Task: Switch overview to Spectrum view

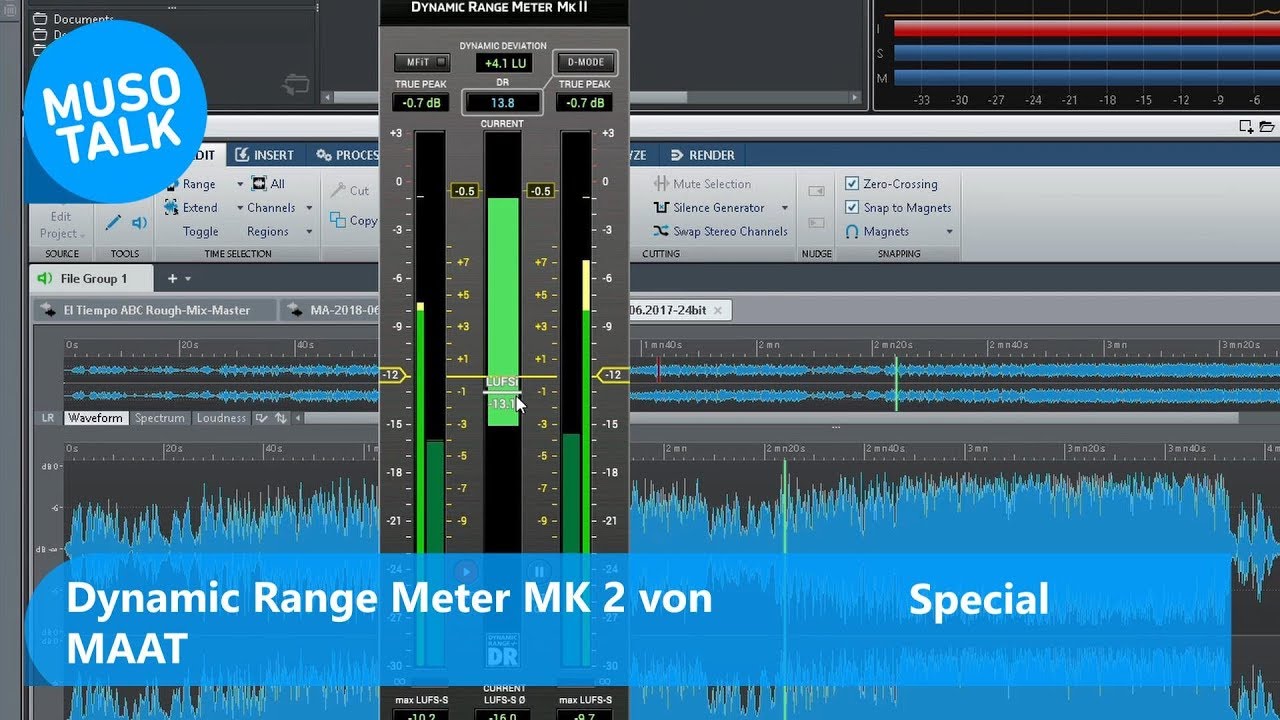Action: tap(160, 418)
